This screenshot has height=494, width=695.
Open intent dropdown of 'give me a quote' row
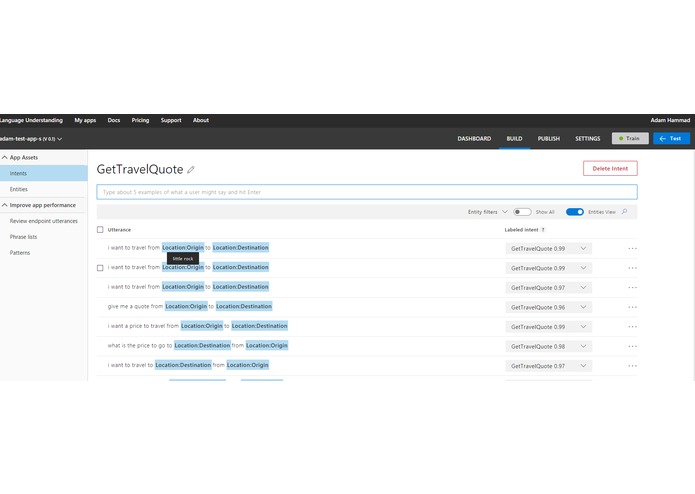[548, 307]
